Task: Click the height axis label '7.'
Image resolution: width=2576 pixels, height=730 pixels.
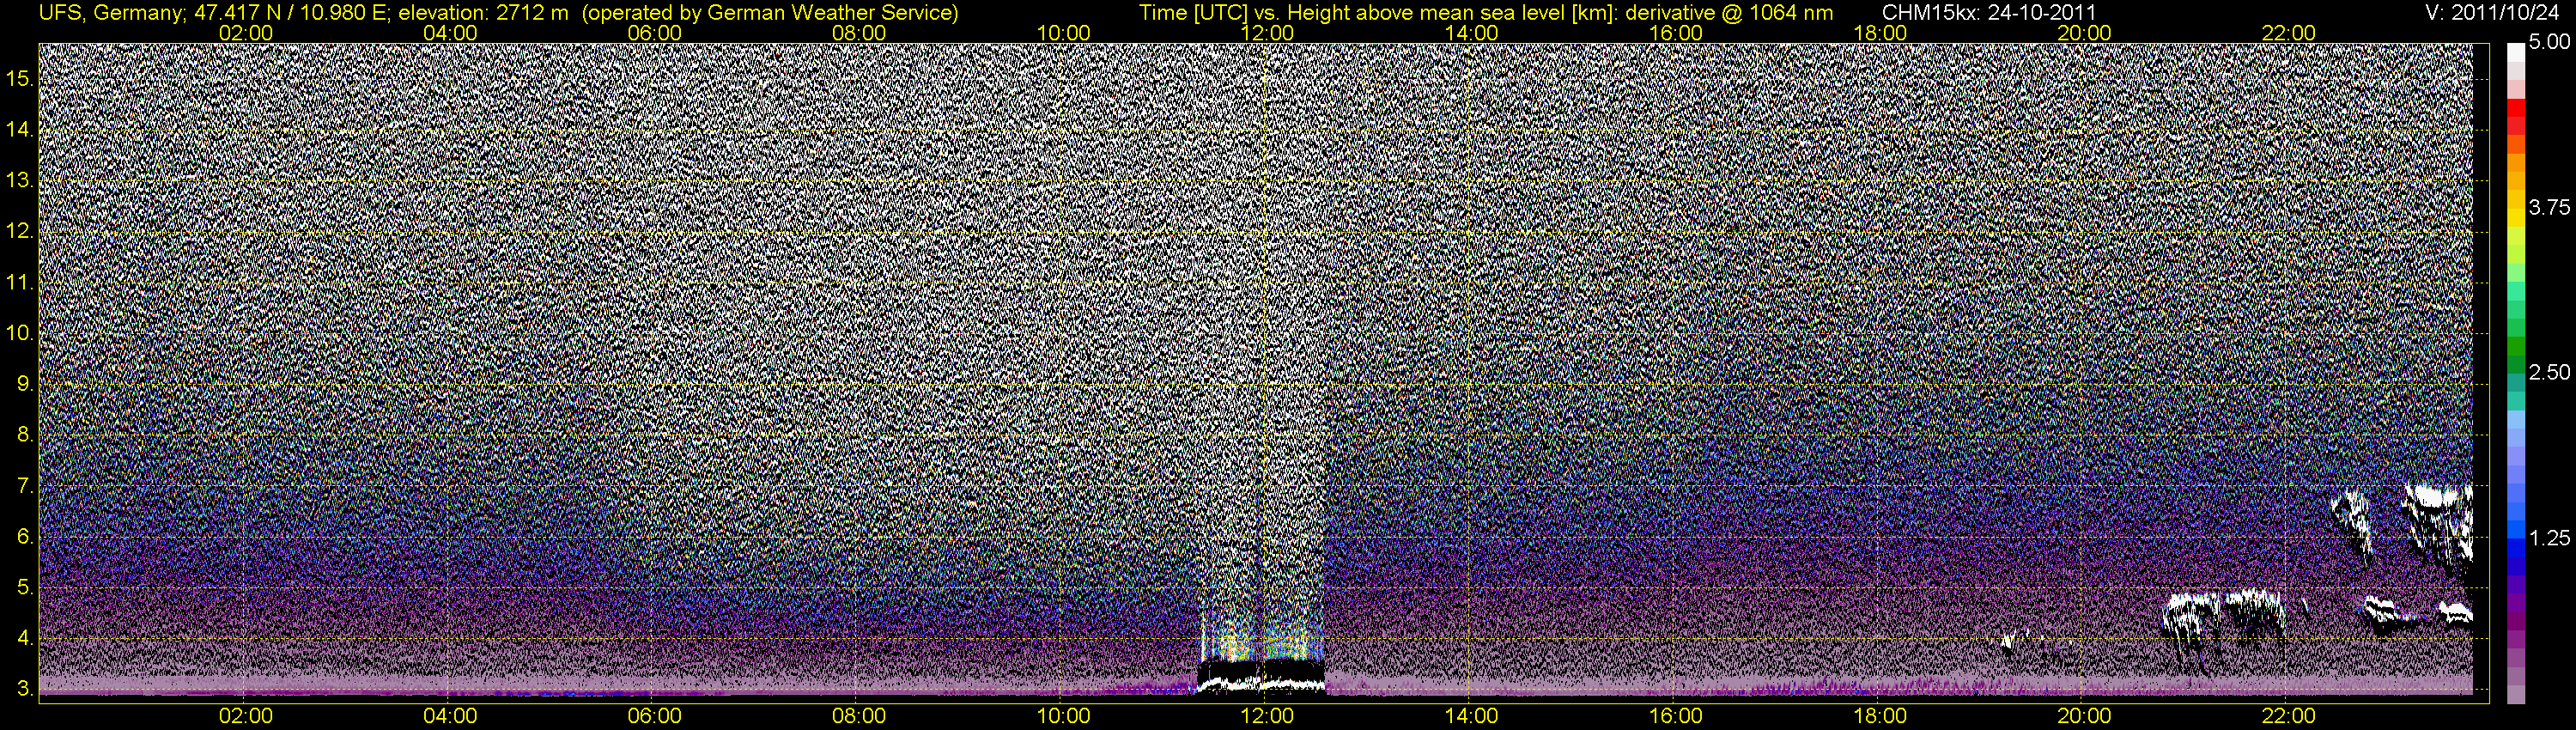Action: pos(25,486)
